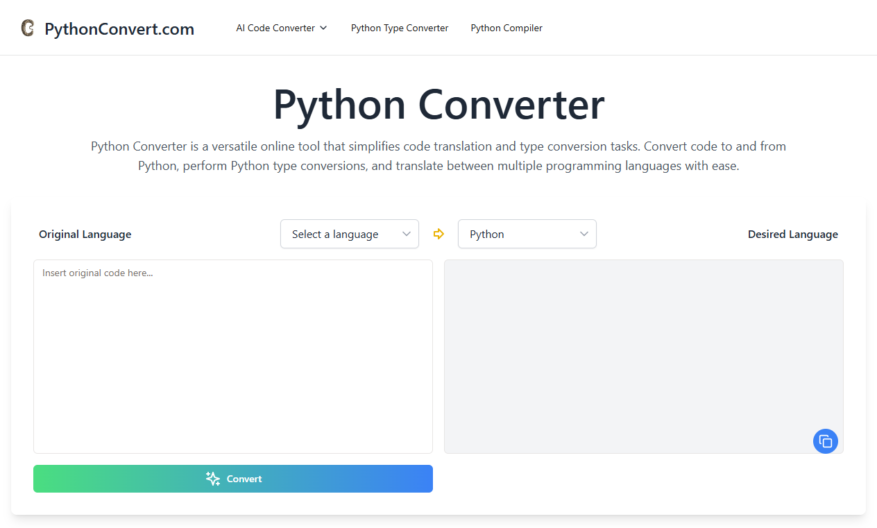Open the Python Compiler page

[x=506, y=28]
